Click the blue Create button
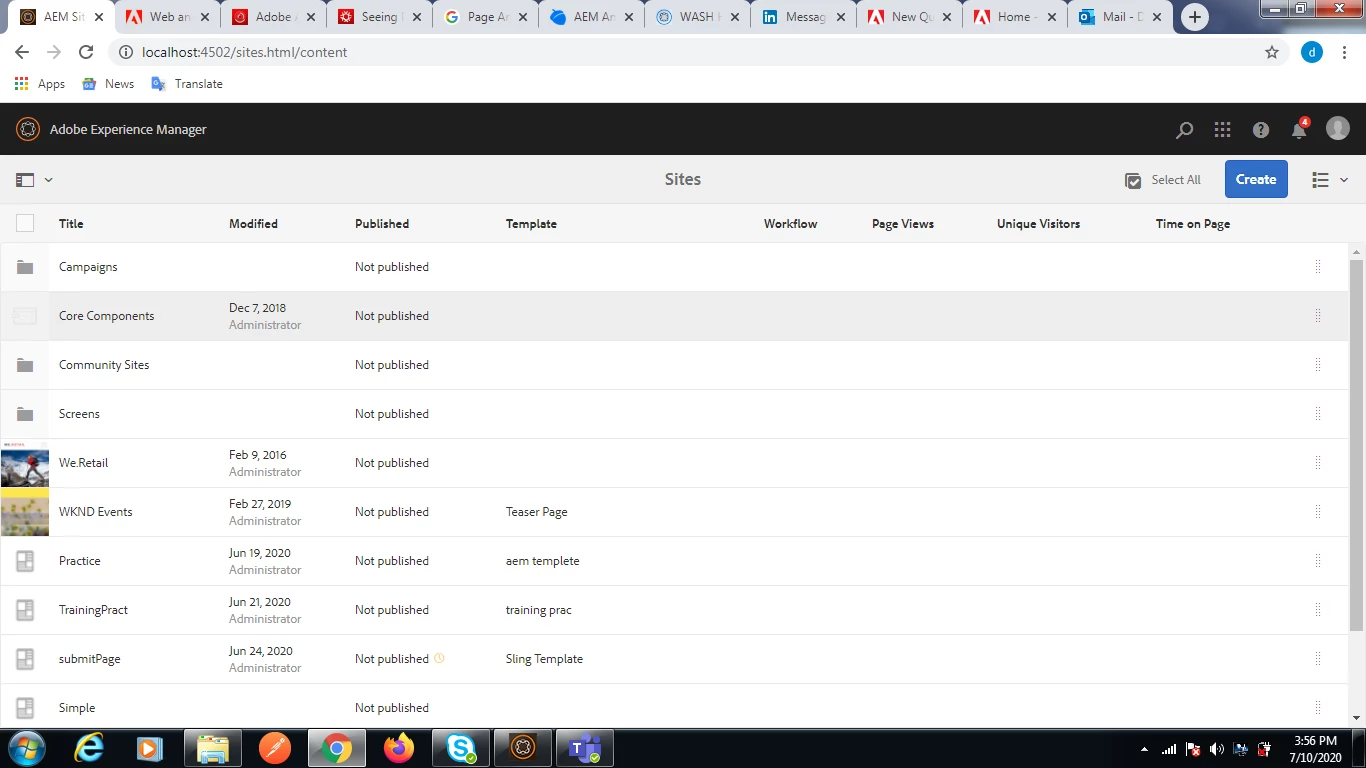The image size is (1366, 768). (1256, 179)
